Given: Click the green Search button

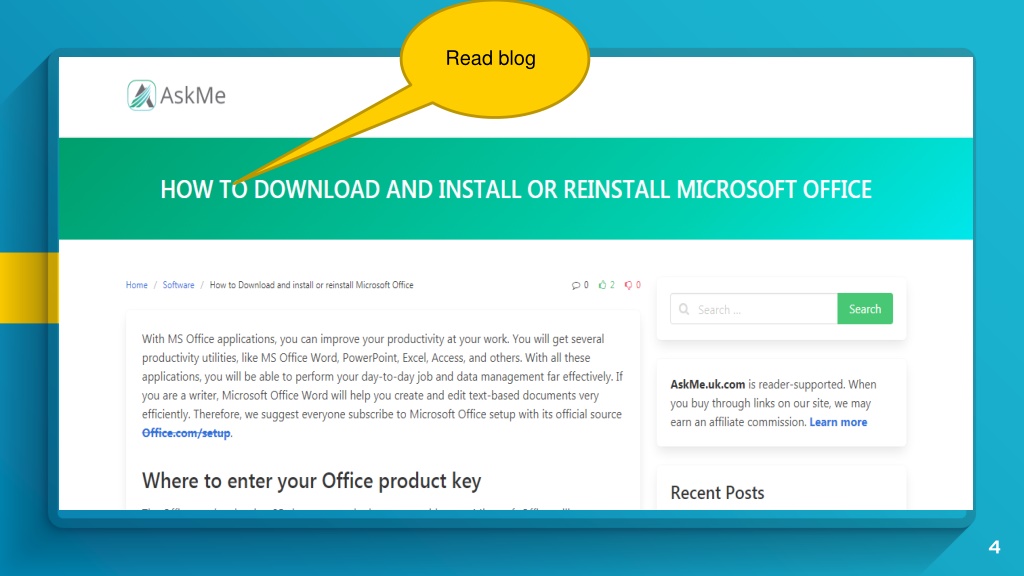Looking at the screenshot, I should tap(865, 309).
